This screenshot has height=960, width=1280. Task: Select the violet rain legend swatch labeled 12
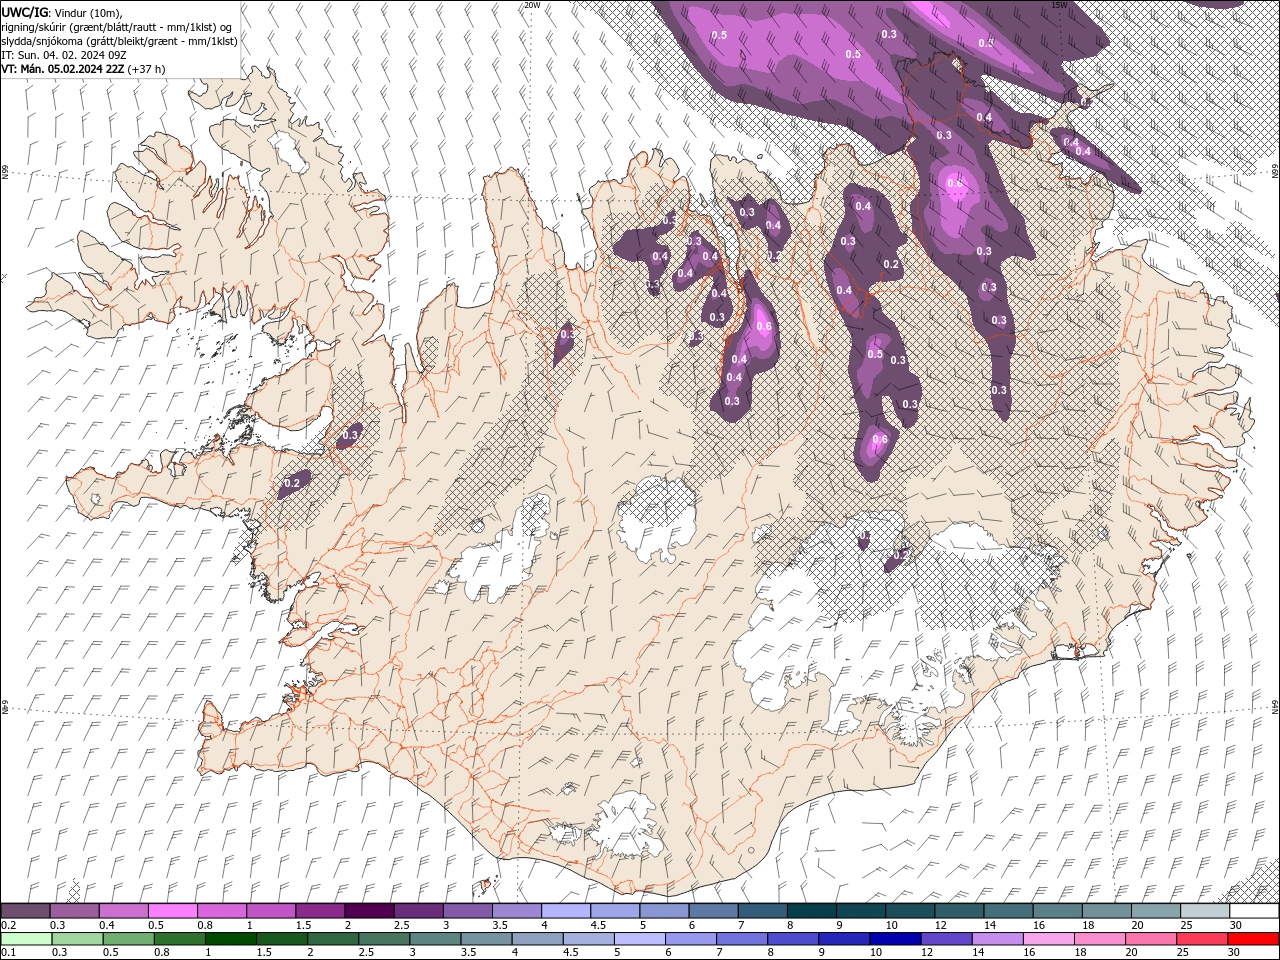tap(946, 939)
